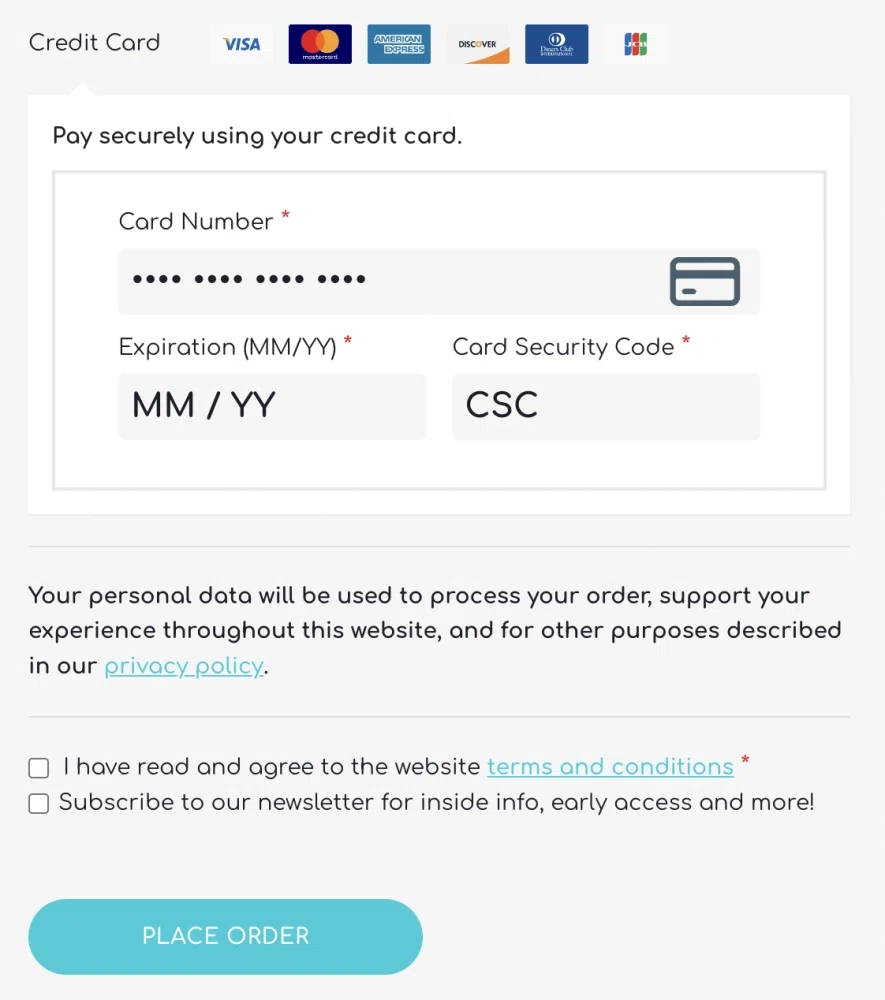885x1000 pixels.
Task: Click the Visa card logo
Action: pos(241,44)
